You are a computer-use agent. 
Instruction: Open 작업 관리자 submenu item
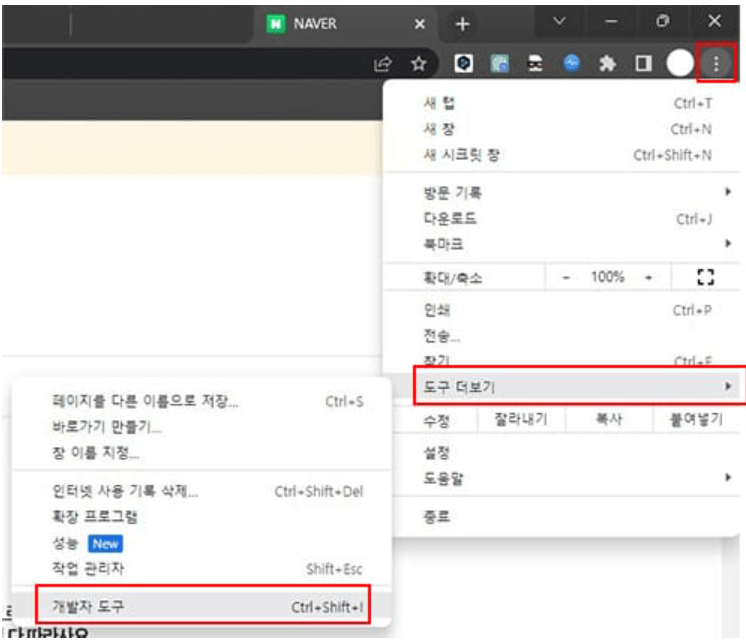(x=202, y=568)
